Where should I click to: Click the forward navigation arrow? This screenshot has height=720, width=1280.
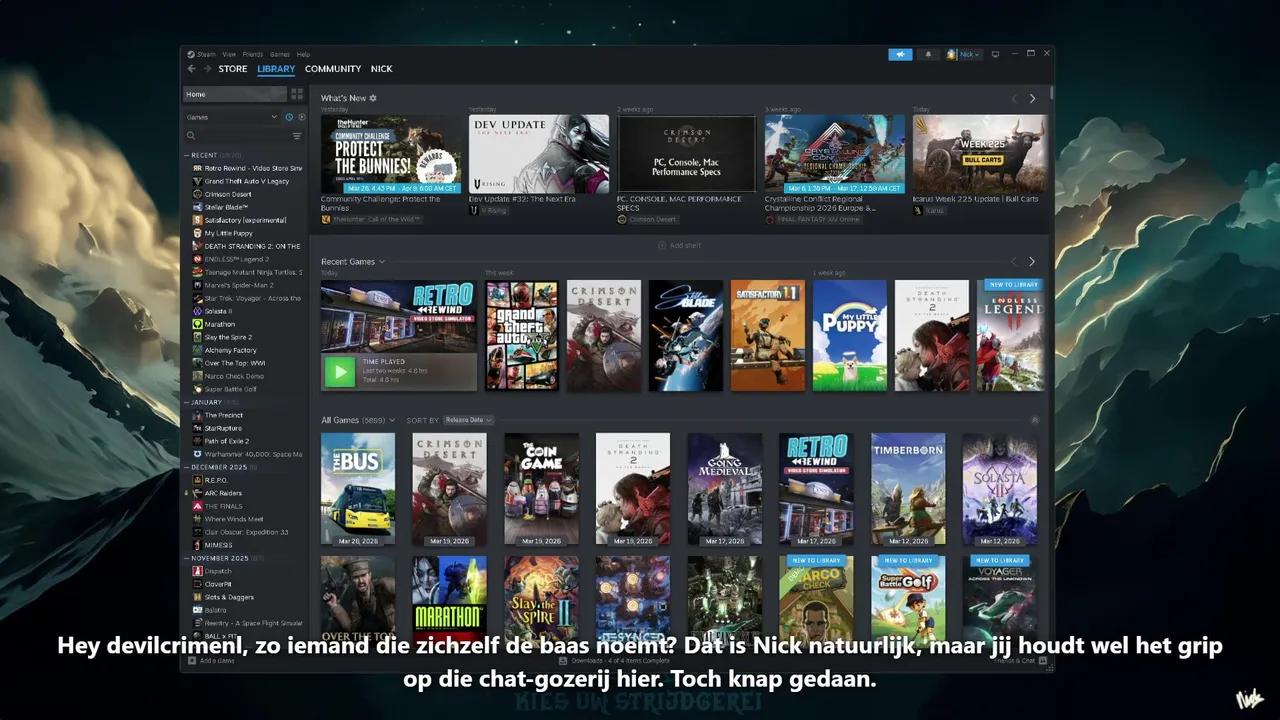(x=207, y=69)
